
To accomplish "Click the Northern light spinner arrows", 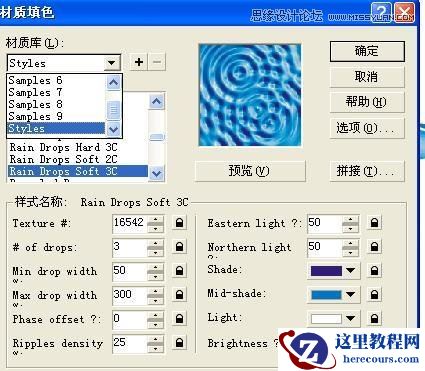I will pos(350,248).
